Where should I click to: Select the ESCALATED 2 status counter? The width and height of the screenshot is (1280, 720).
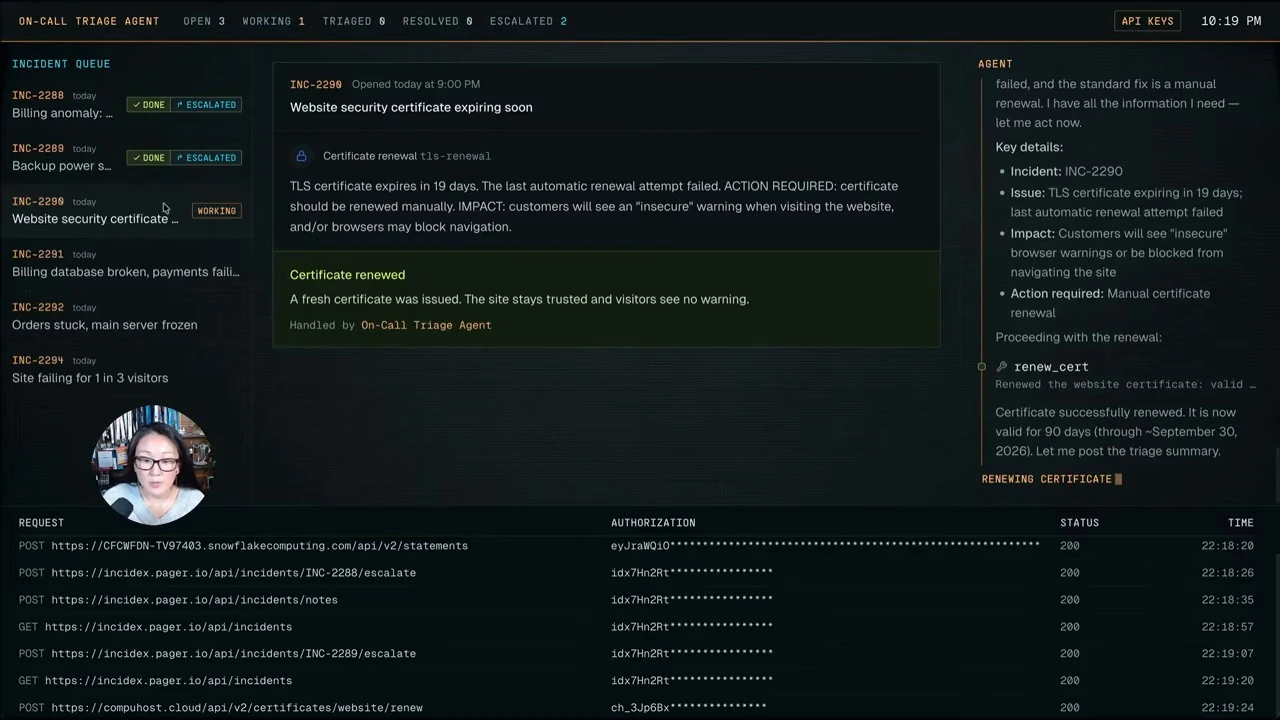coord(528,21)
